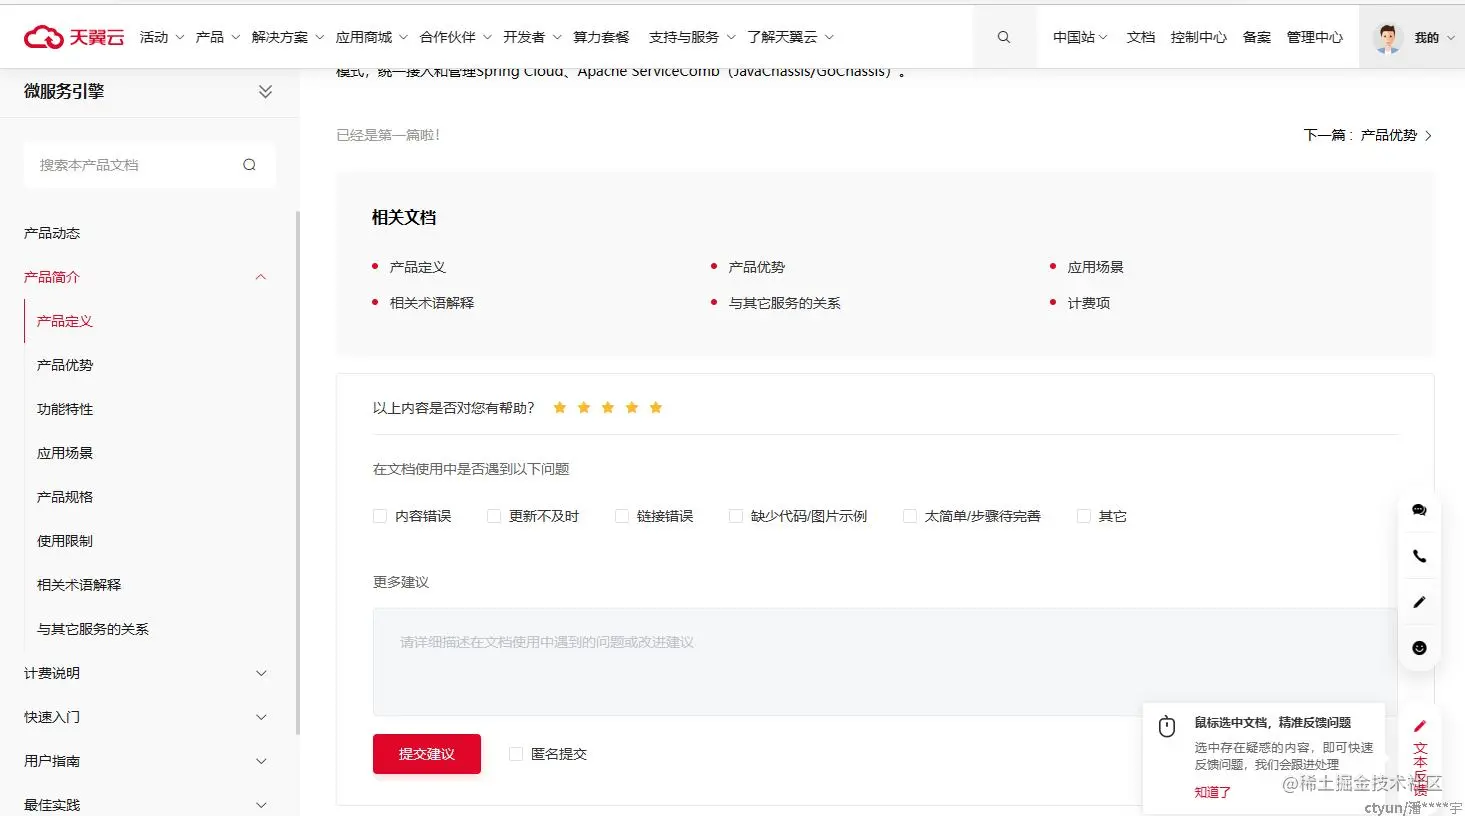Viewport: 1465px width, 816px height.
Task: Focus the 搜索本产品文档 search field
Action: 135,165
